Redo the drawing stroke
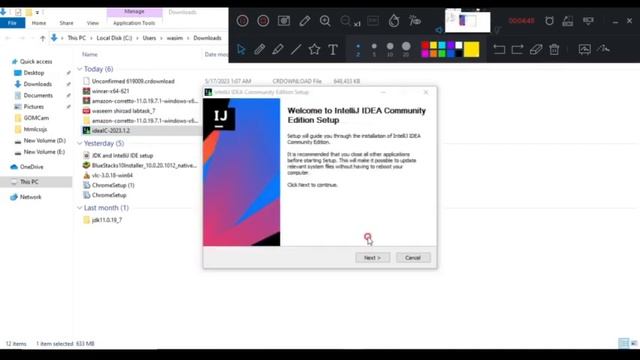640x360 pixels. 517,49
